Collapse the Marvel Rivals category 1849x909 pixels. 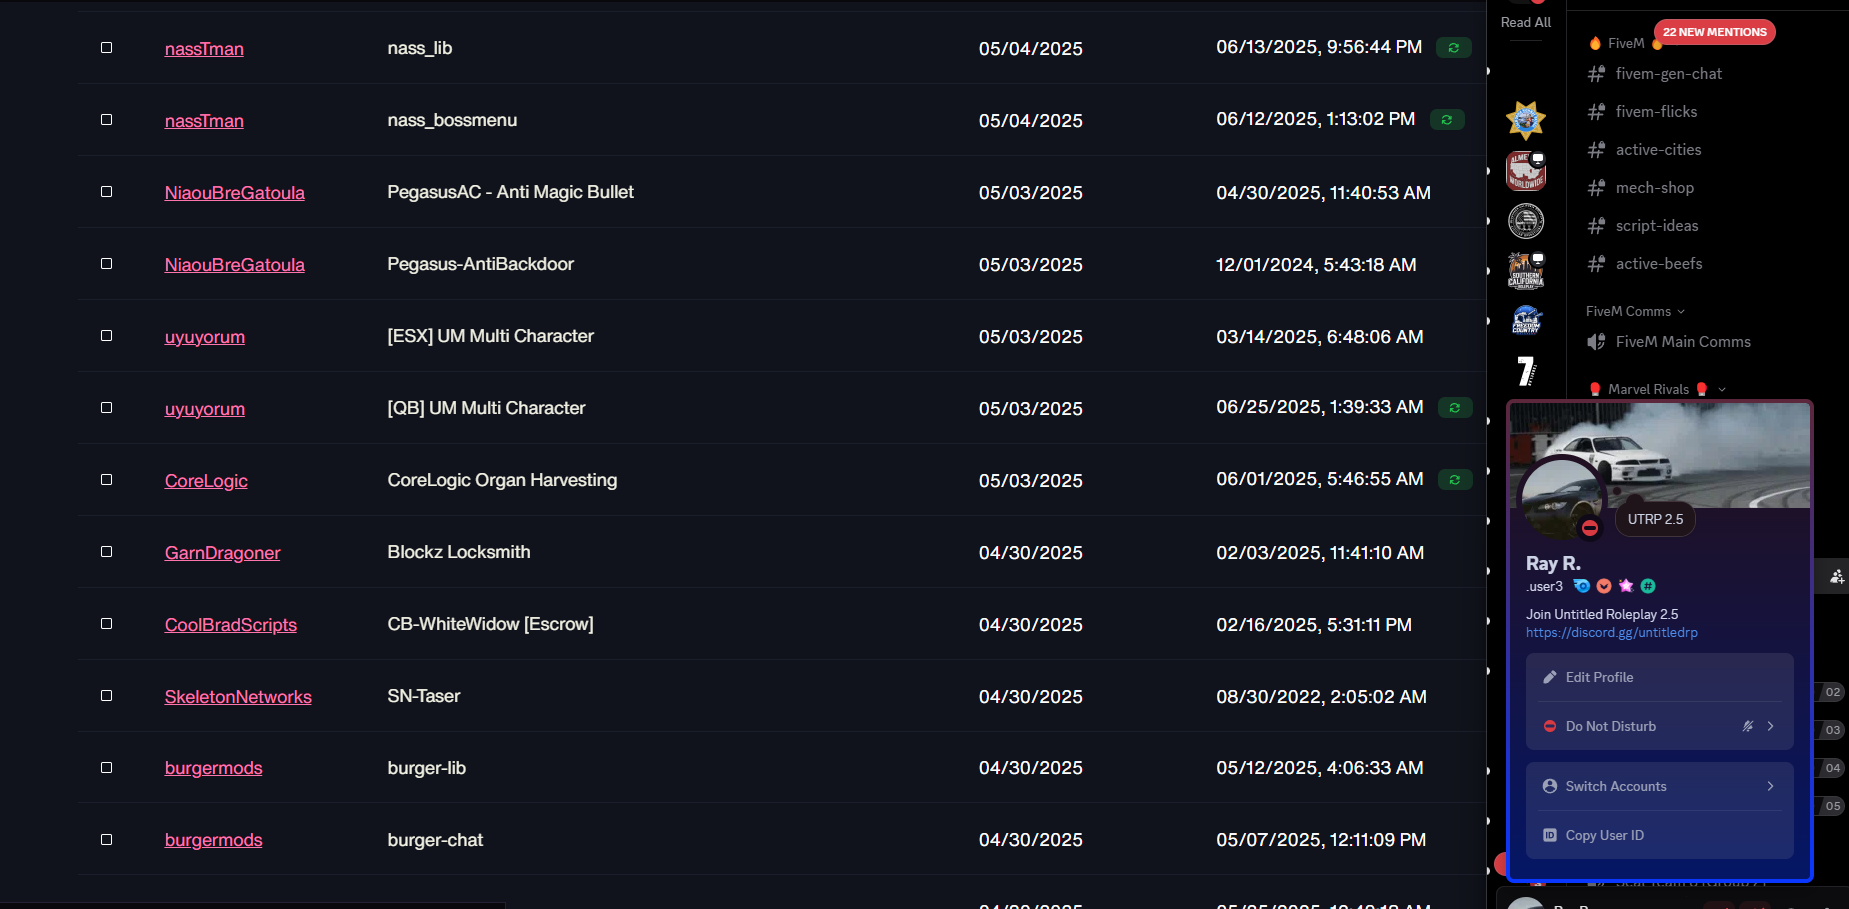click(1657, 389)
